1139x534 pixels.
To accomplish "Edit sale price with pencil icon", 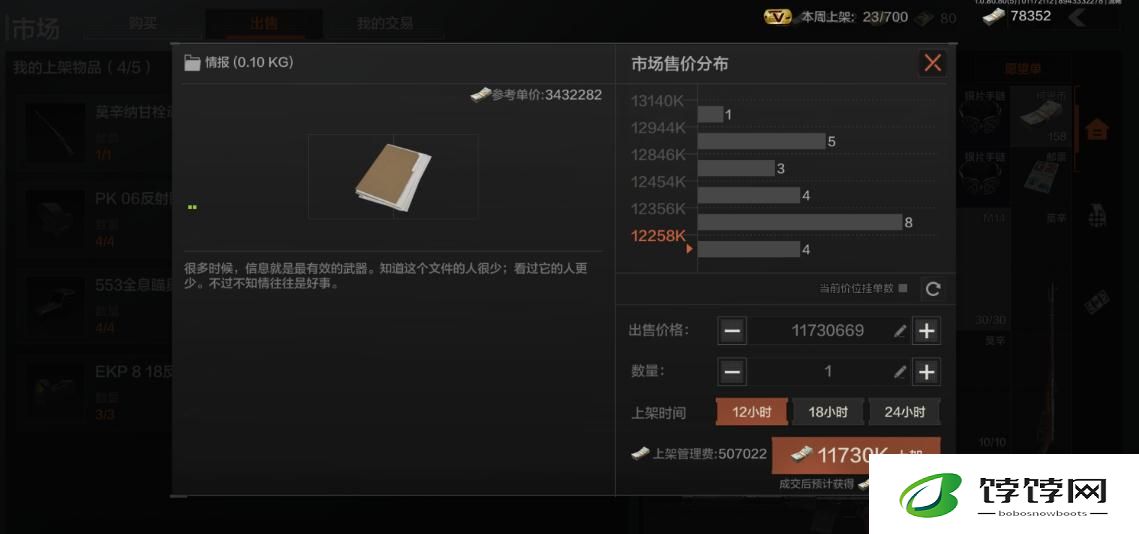I will [x=900, y=331].
